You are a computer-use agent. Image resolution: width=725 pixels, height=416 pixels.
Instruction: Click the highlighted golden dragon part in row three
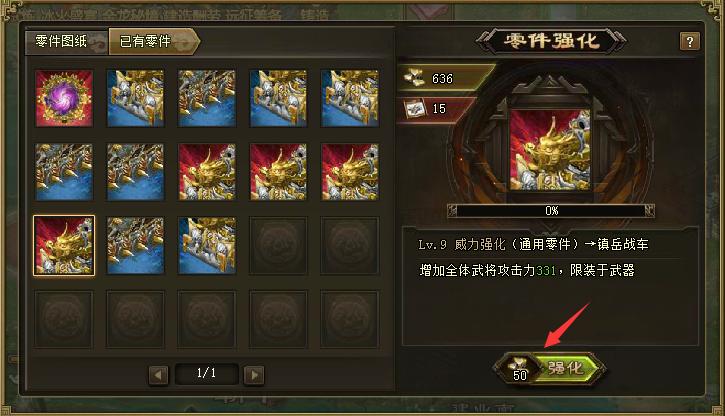64,246
